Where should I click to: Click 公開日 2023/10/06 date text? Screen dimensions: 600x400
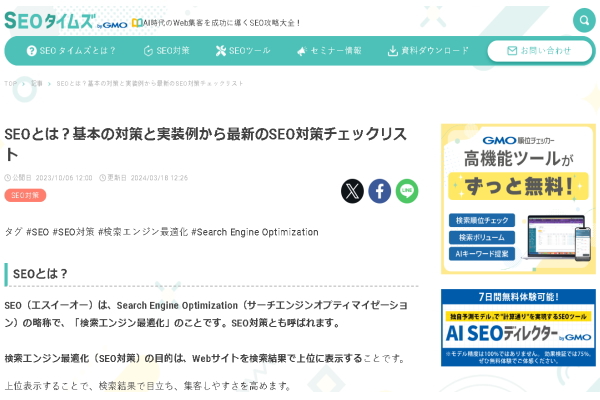tap(48, 178)
